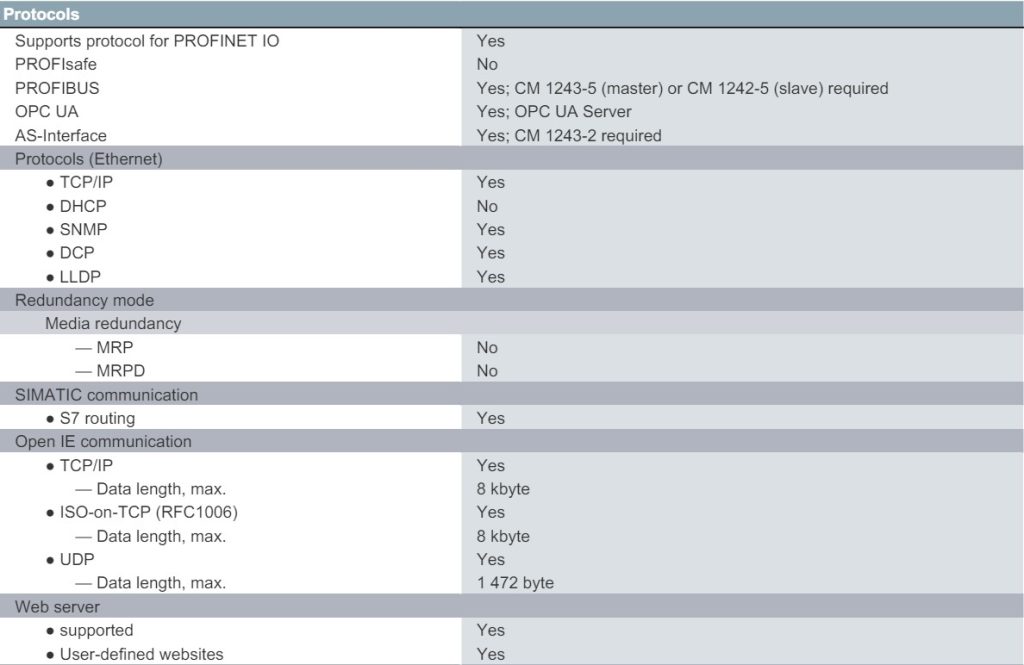1024x665 pixels.
Task: Select the 1 472 byte value
Action: [x=515, y=583]
